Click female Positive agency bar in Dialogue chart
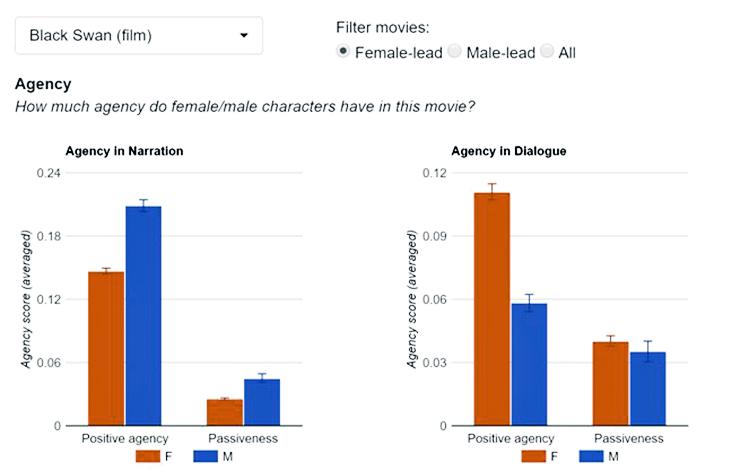740x471 pixels. point(492,309)
